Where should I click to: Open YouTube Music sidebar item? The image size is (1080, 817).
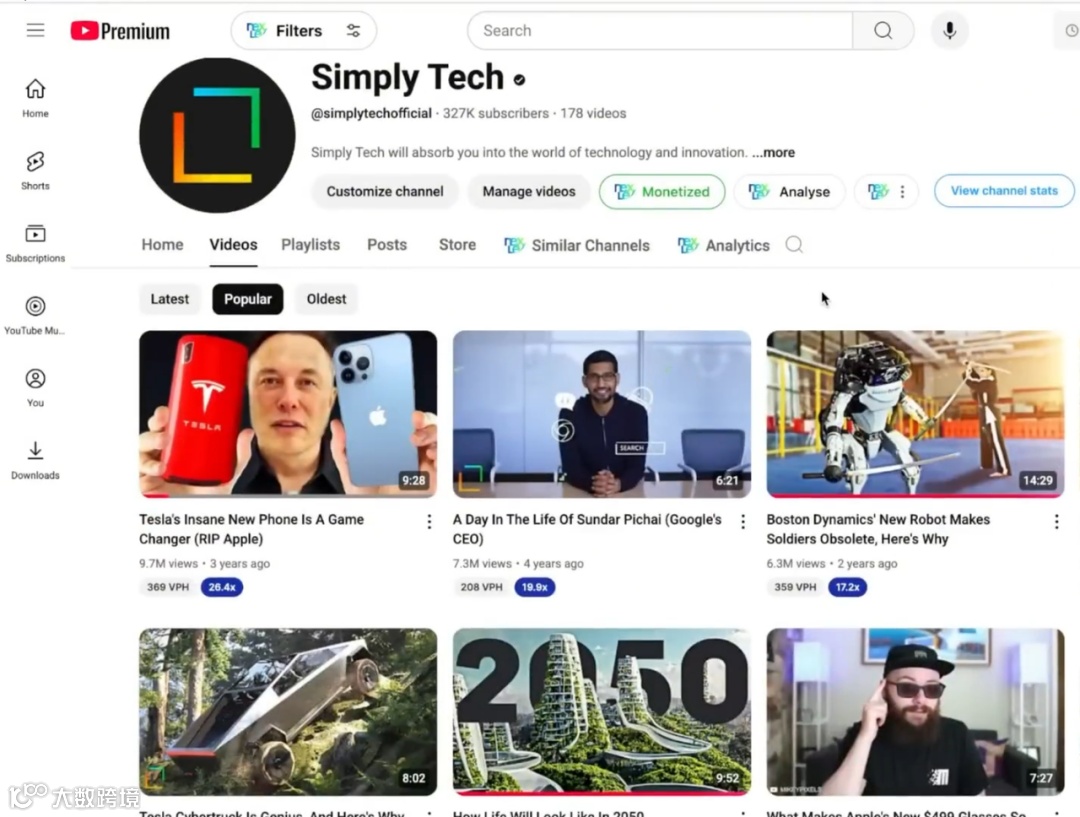click(x=35, y=316)
